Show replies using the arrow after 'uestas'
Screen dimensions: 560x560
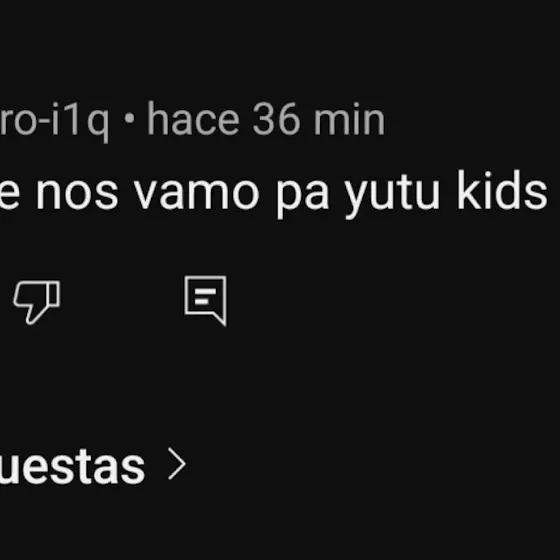tap(177, 464)
